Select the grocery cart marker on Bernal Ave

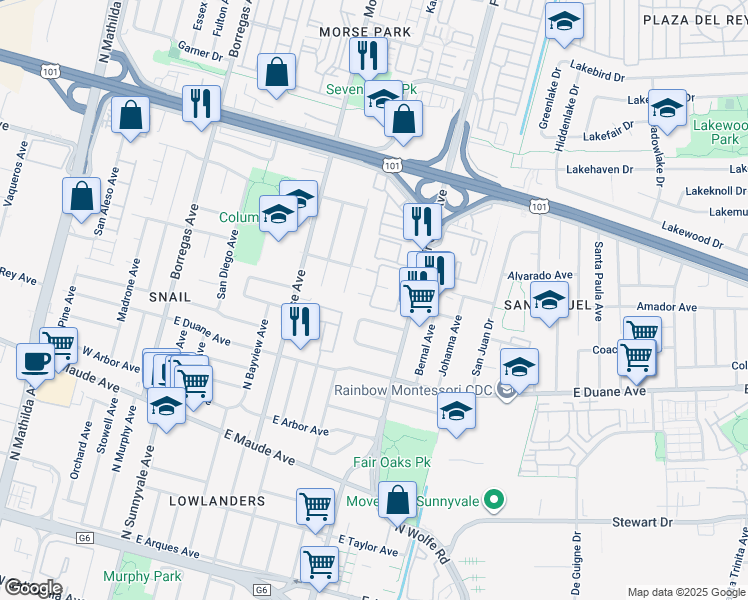click(419, 302)
